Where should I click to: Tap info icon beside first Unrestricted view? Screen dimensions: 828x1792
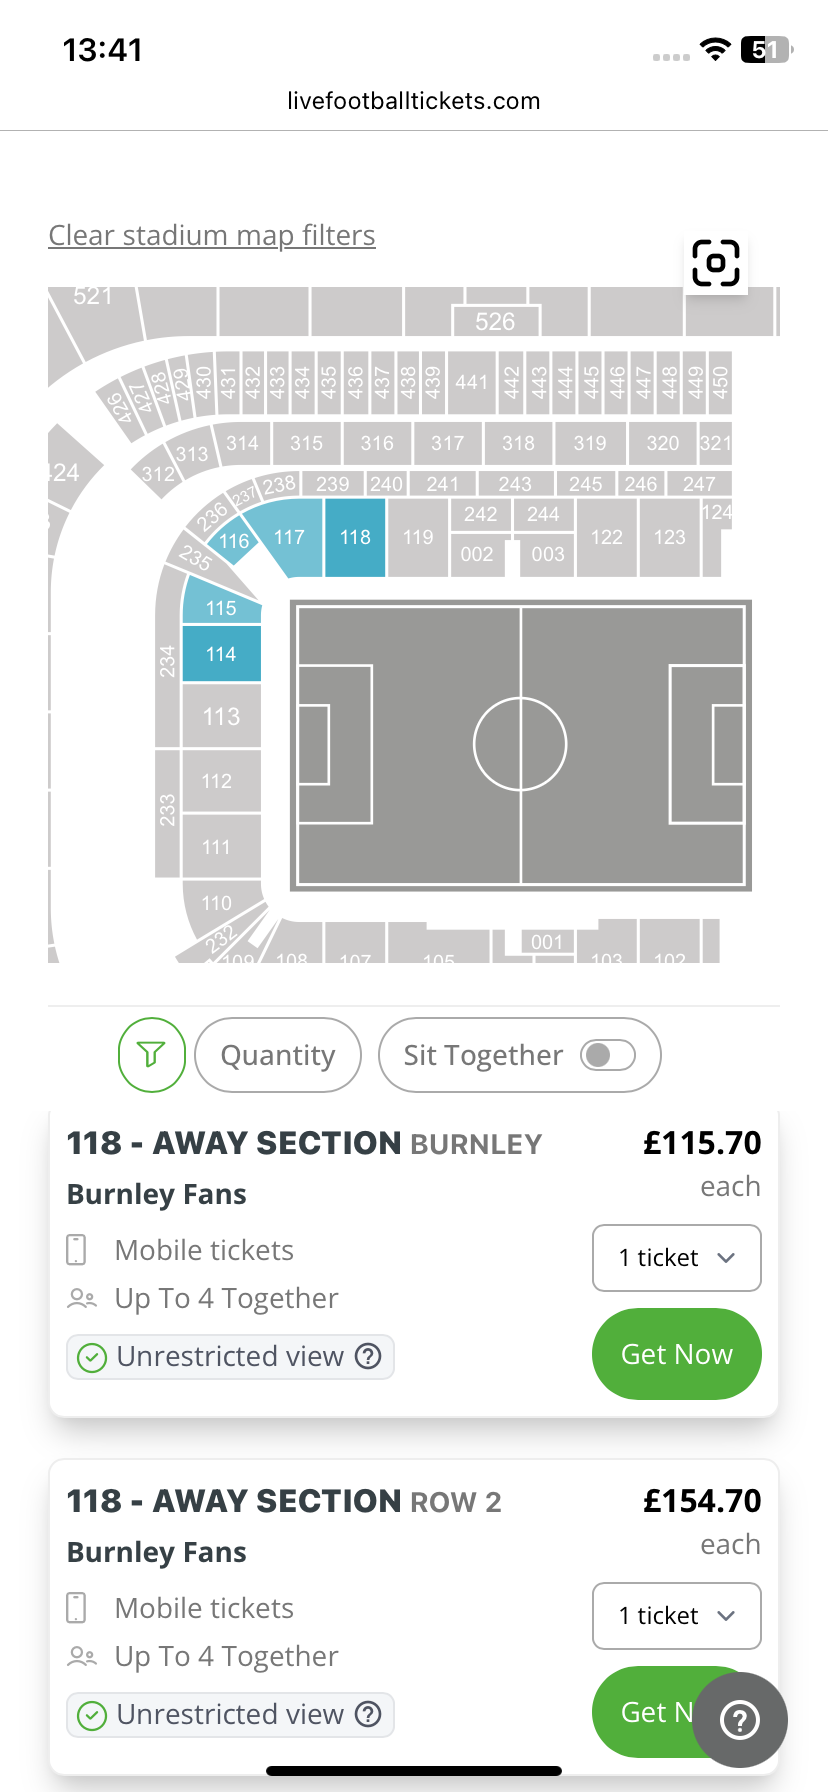click(369, 1356)
